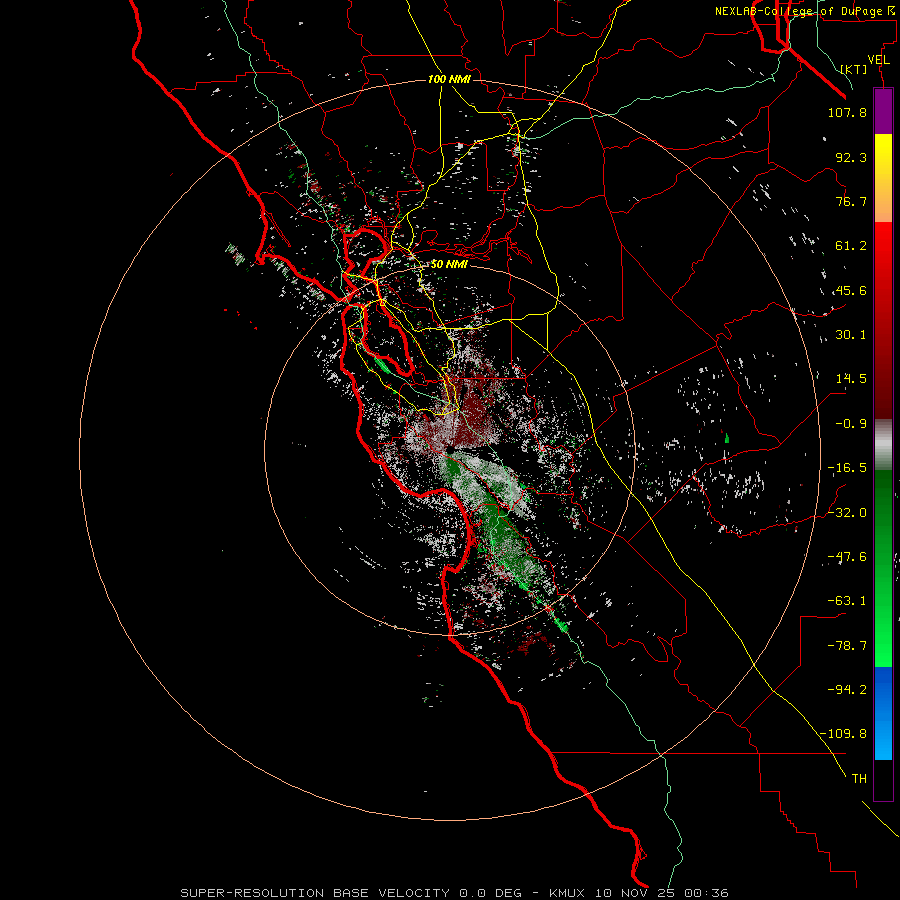Select the -109.8 velocity scale value
This screenshot has width=900, height=900.
(x=843, y=734)
